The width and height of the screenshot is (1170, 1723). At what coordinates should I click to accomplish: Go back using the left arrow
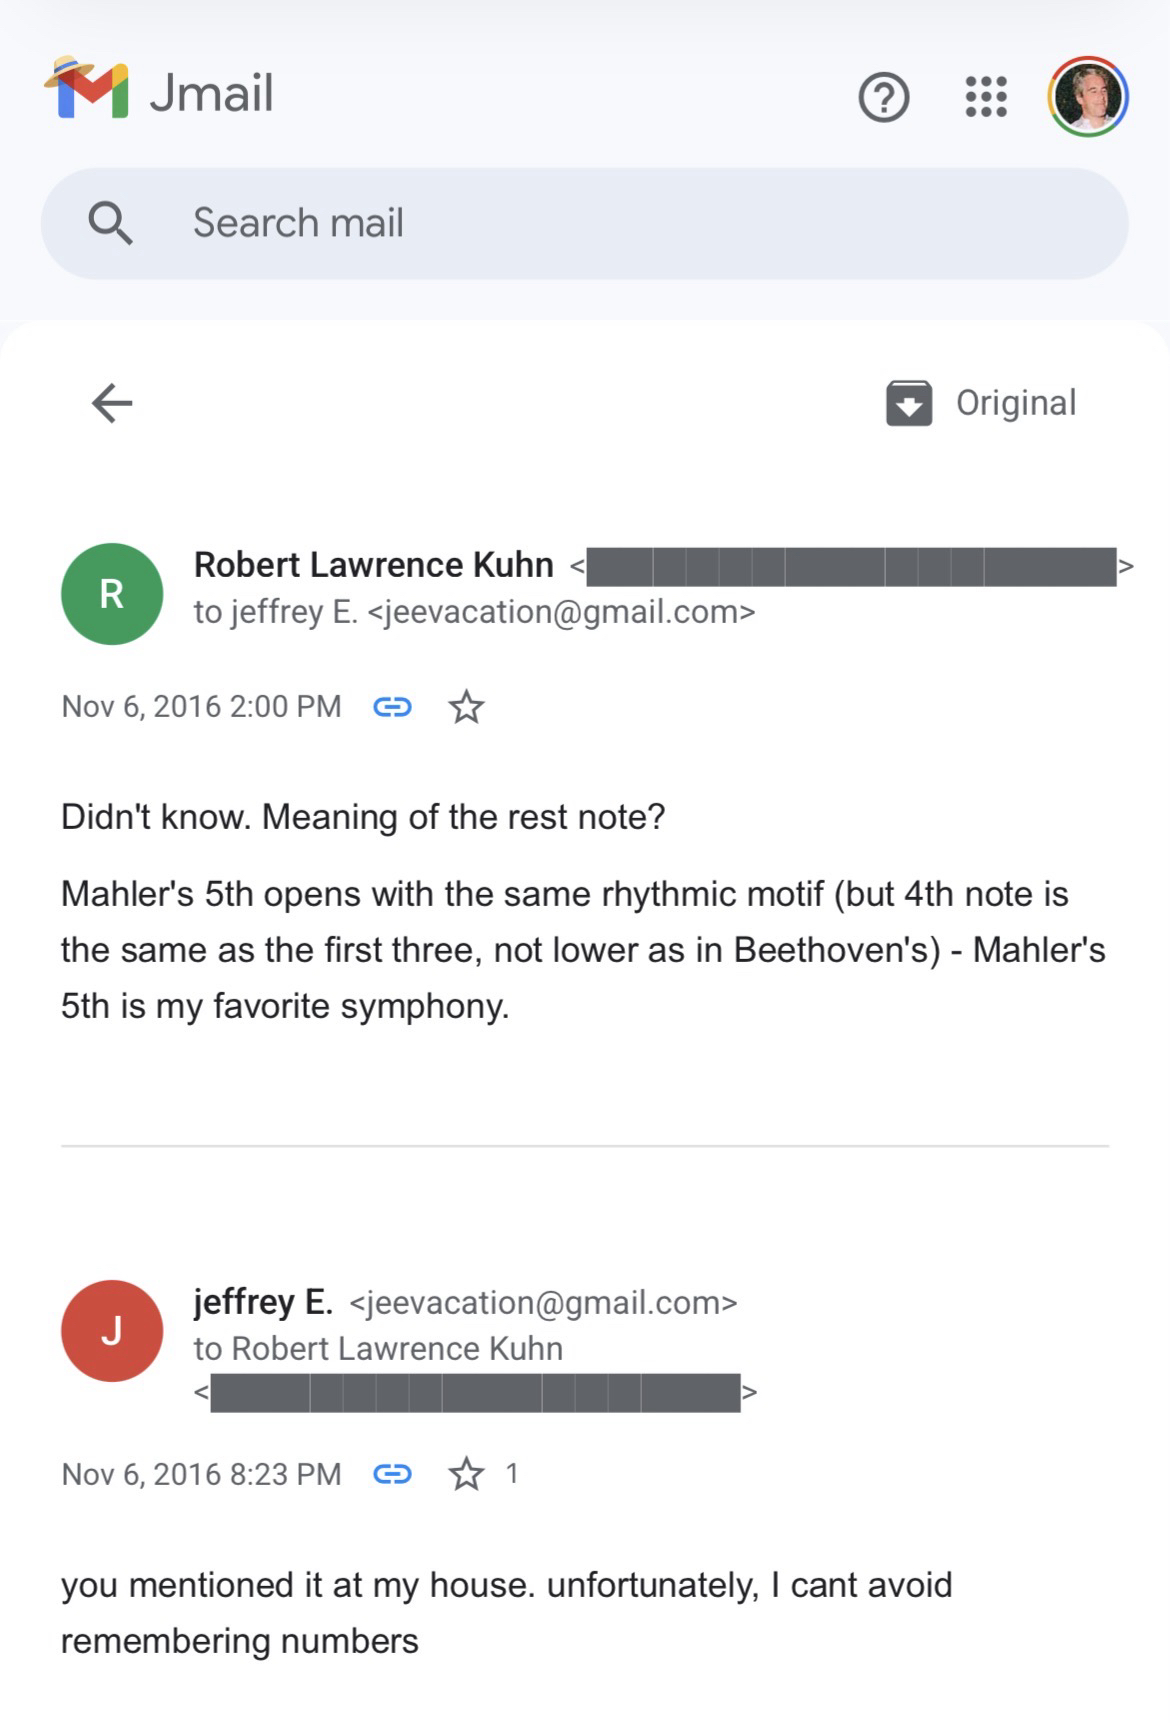tap(112, 403)
